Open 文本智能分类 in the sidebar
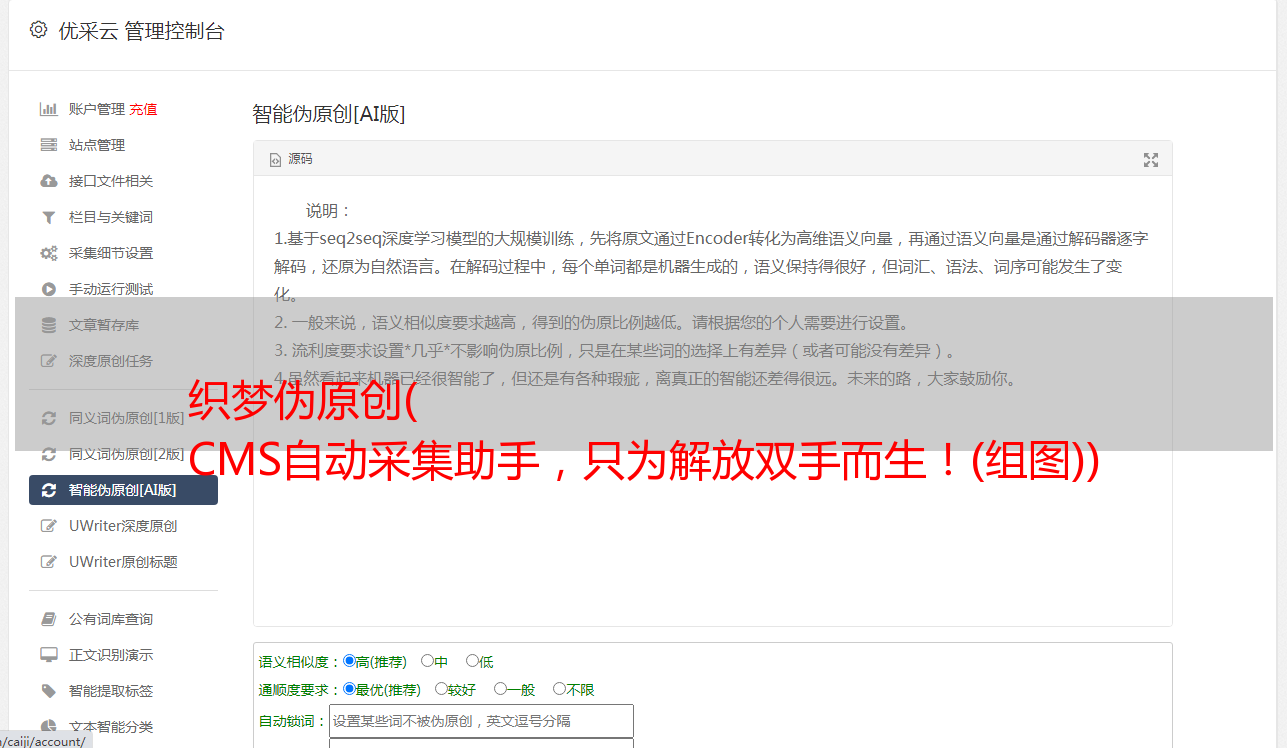 tap(111, 727)
